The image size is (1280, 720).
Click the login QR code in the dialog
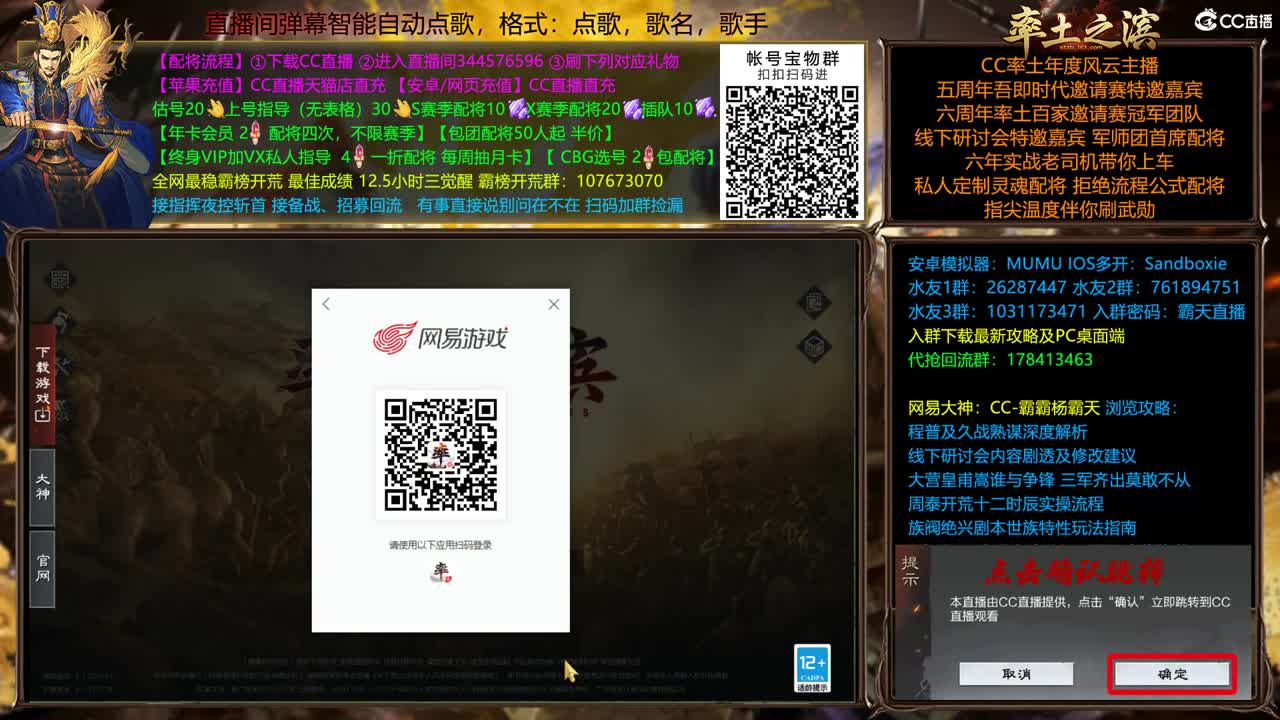tap(441, 455)
